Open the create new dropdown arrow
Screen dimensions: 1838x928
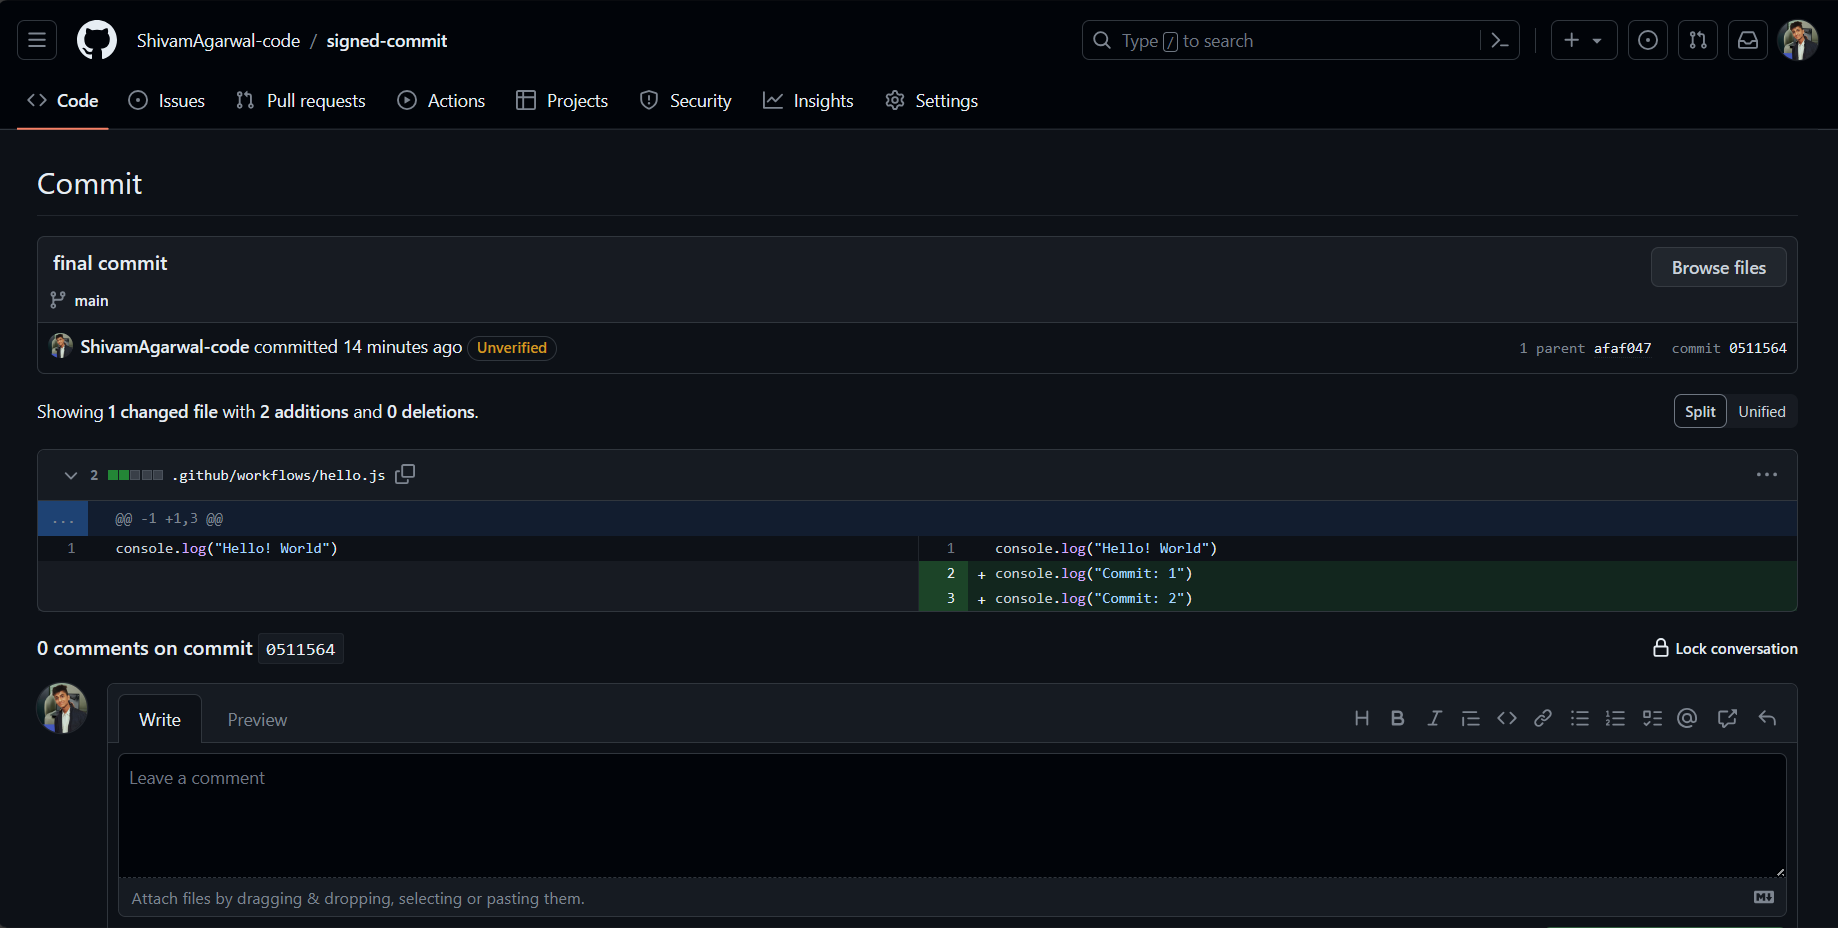(1597, 40)
